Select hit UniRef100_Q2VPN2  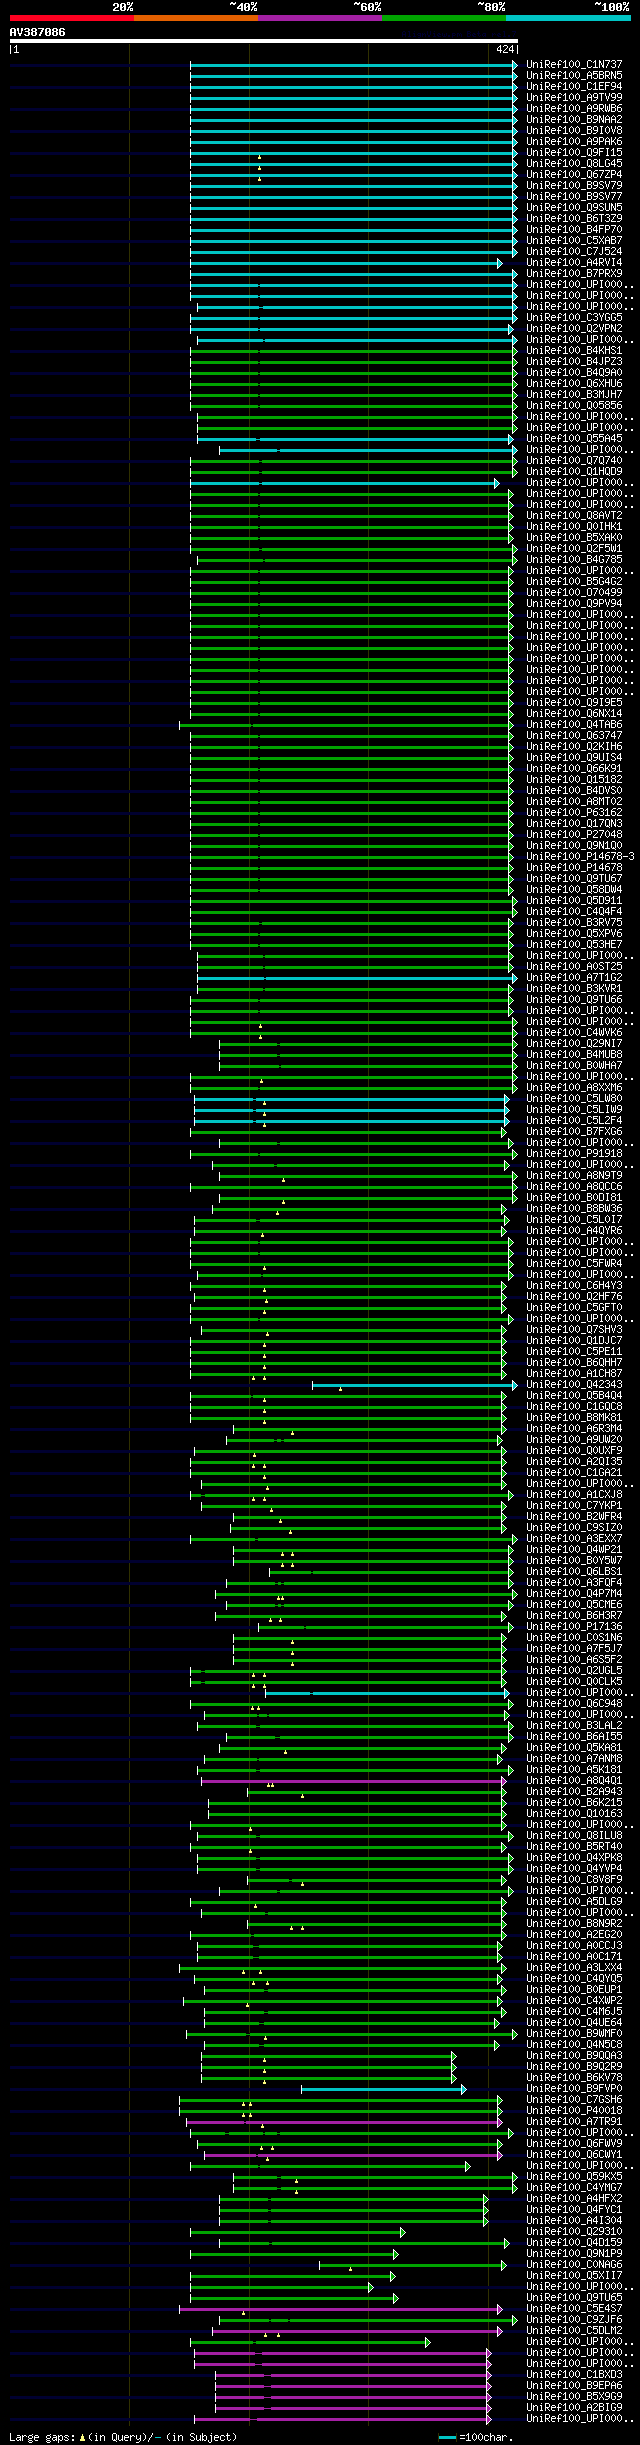pos(574,329)
